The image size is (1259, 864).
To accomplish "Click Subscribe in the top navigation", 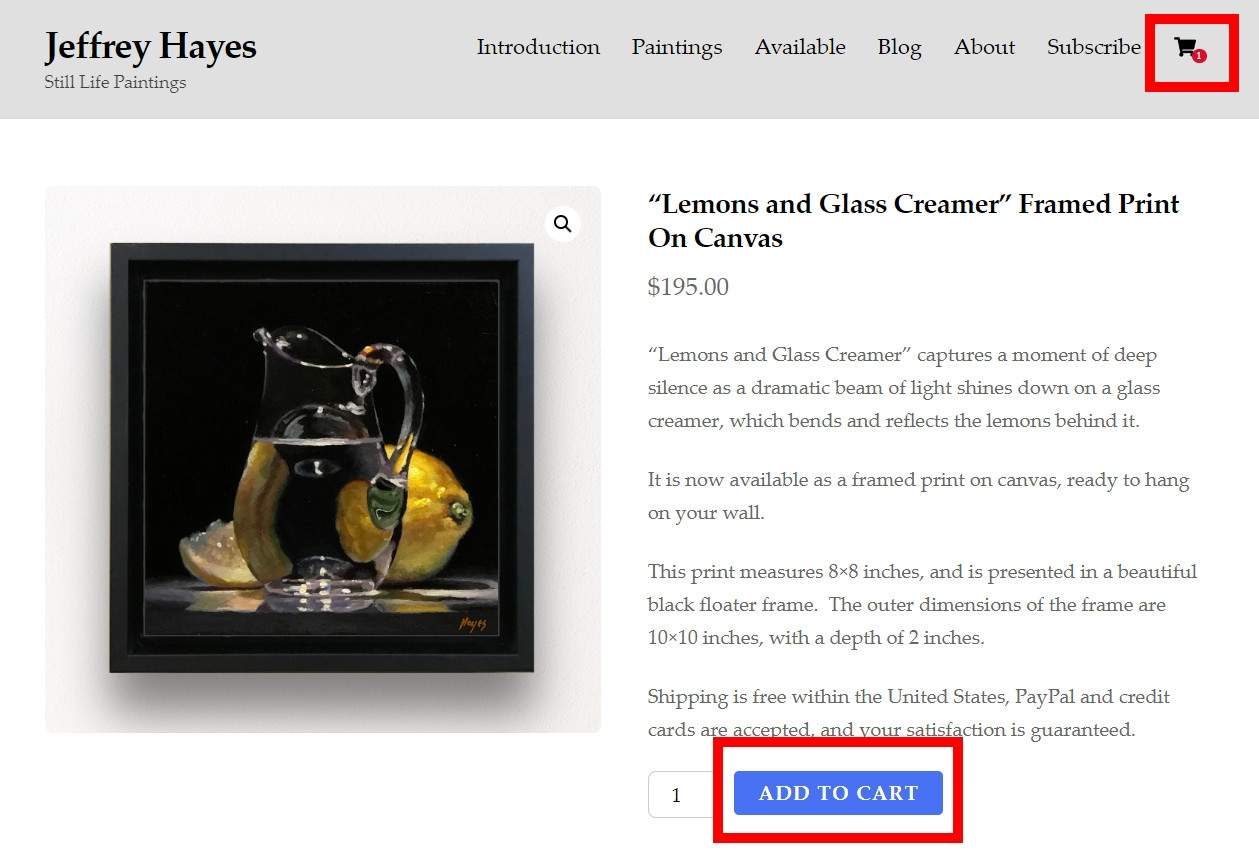I will pos(1093,47).
